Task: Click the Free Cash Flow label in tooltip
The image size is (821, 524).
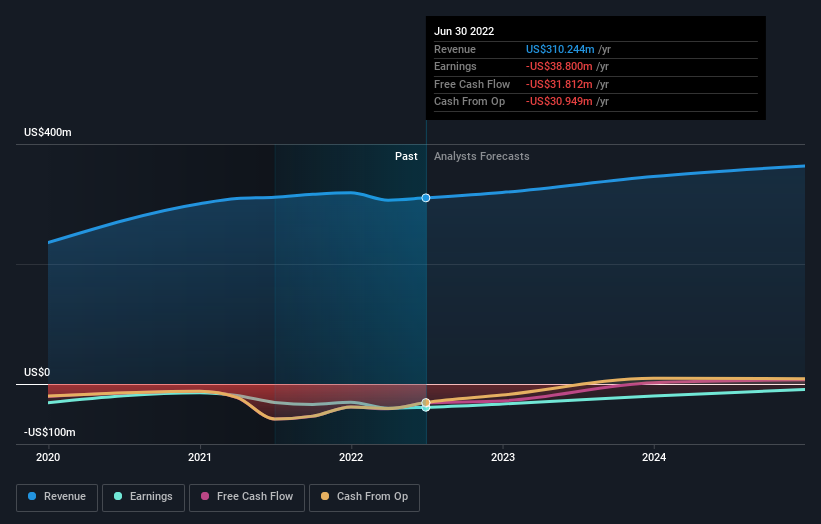Action: (x=472, y=84)
